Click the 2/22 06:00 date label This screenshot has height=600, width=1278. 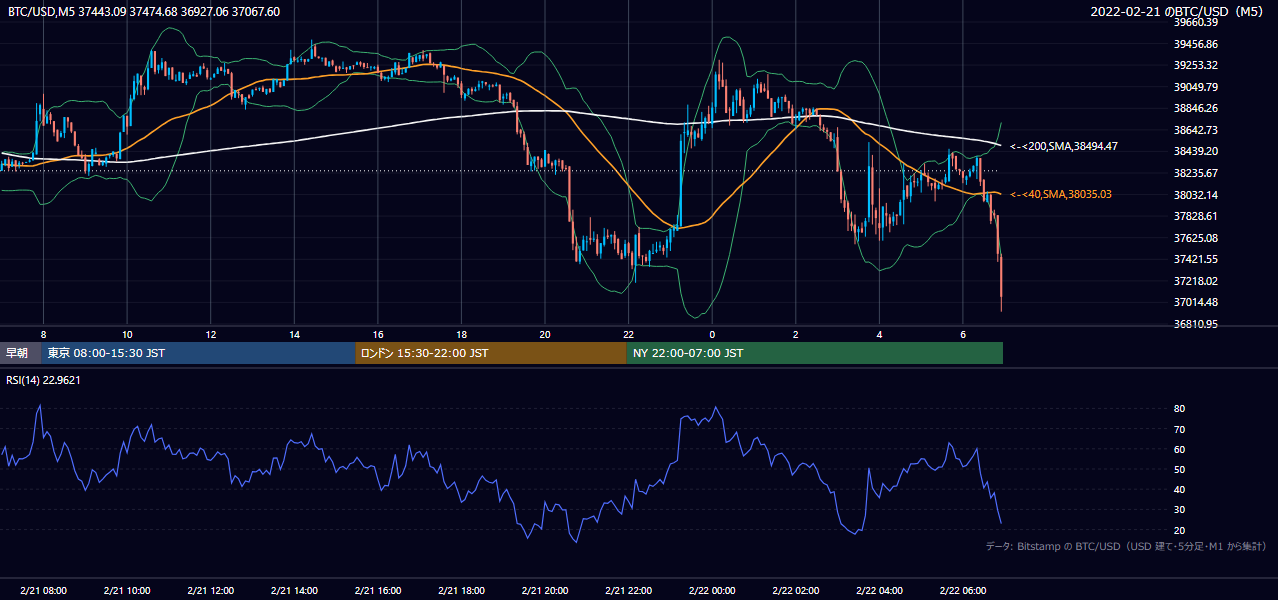tap(963, 591)
